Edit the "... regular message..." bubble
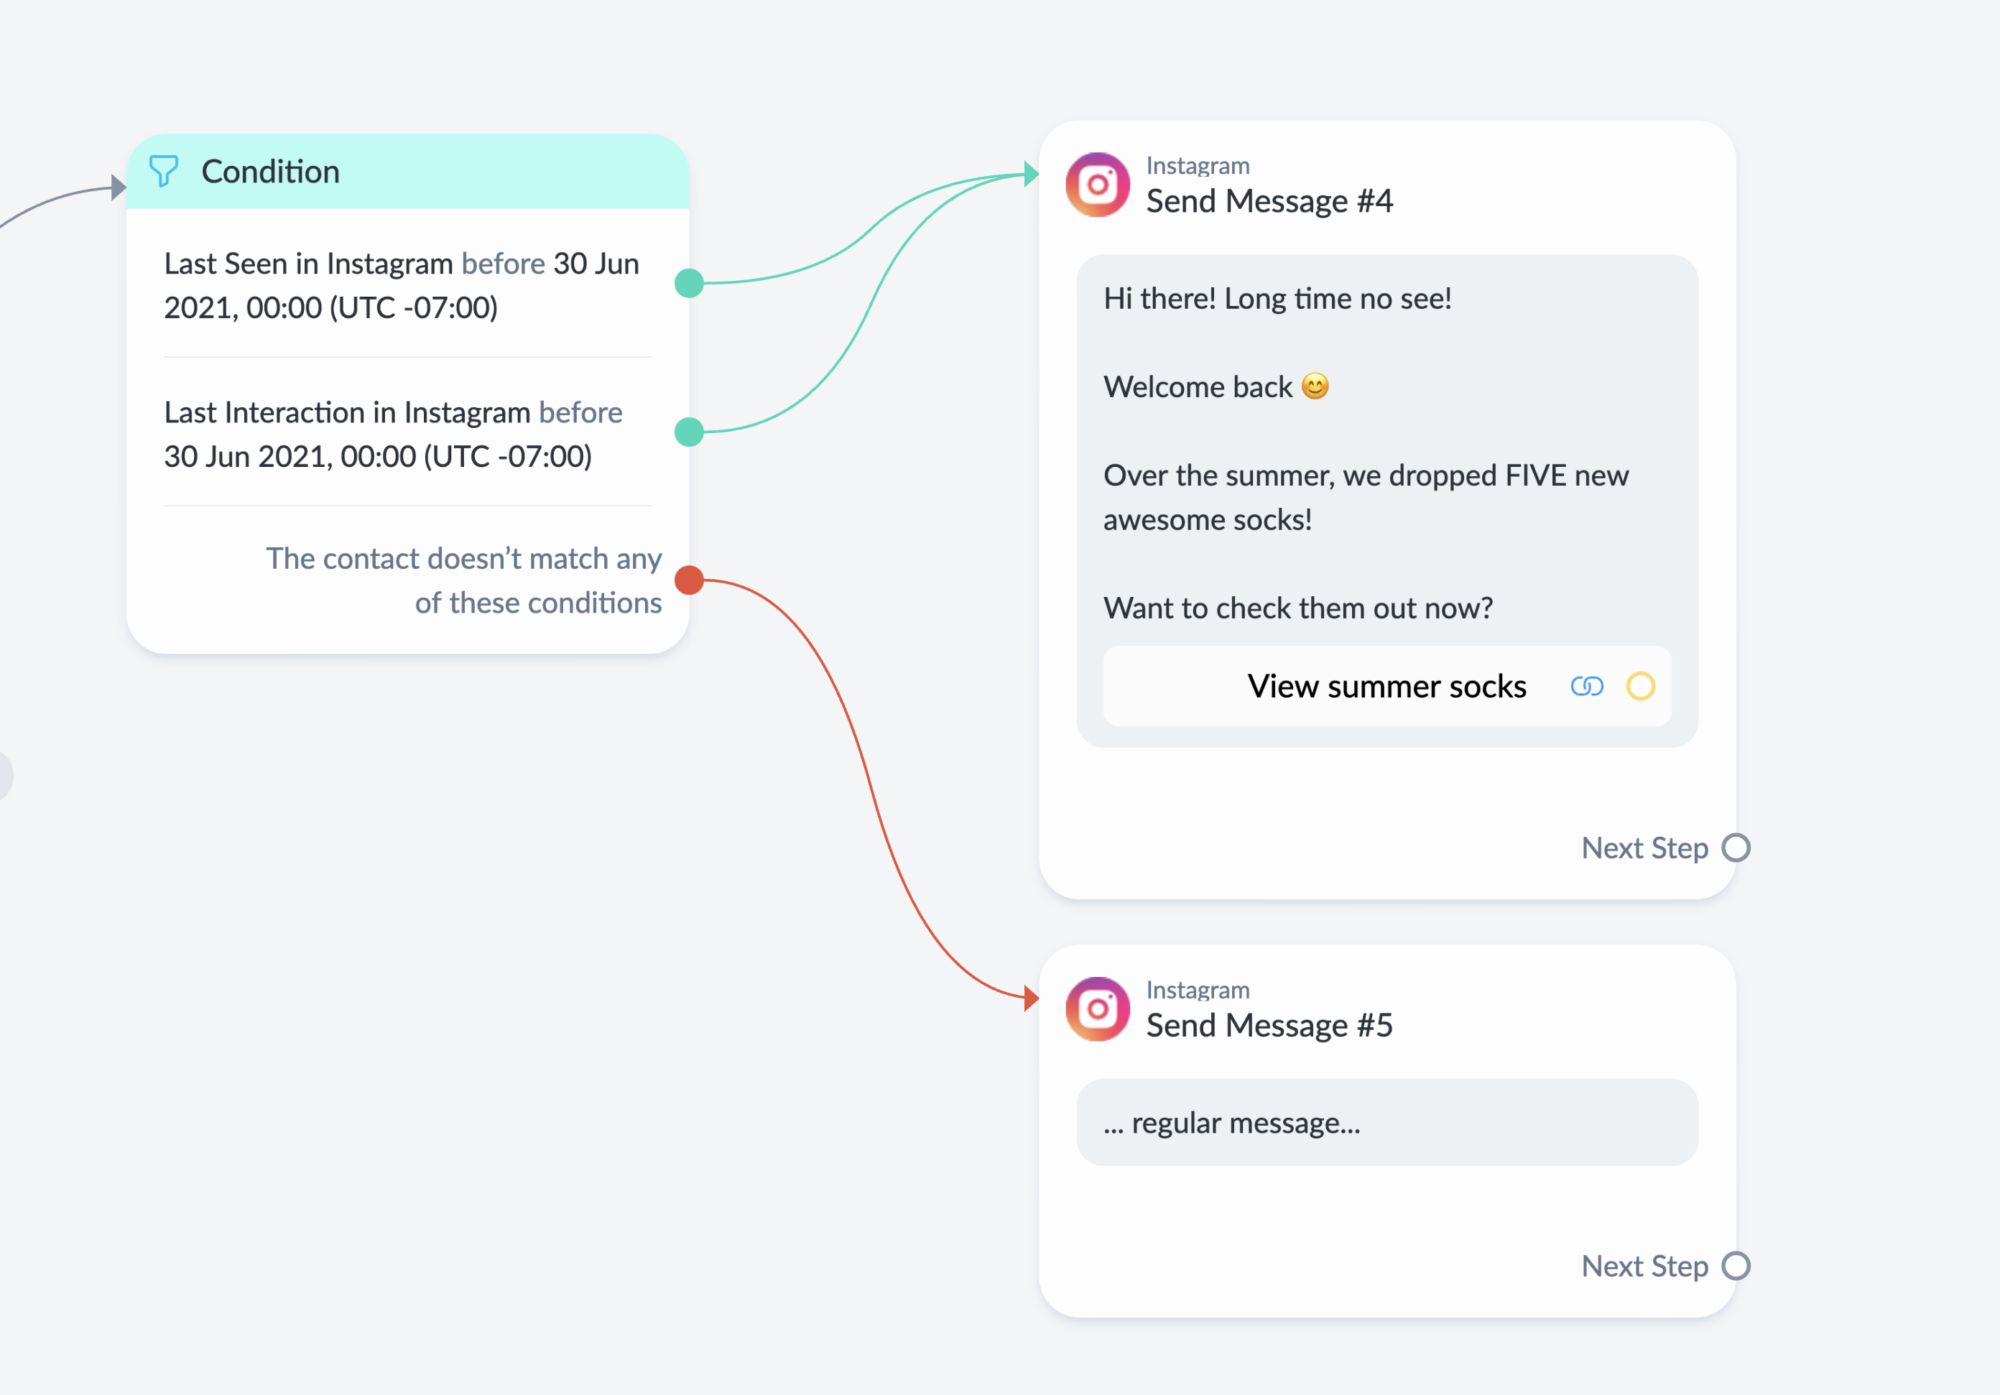Screen dimensions: 2000x1395 click(x=1230, y=1122)
